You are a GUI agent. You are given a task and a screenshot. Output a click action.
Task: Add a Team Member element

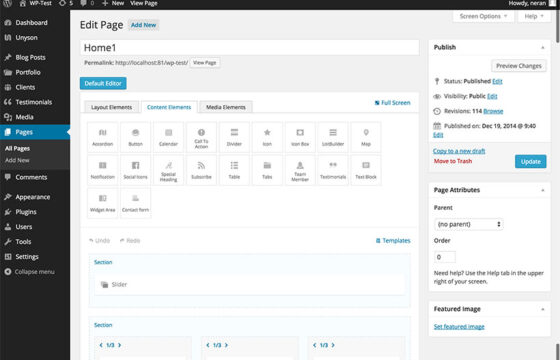point(300,170)
